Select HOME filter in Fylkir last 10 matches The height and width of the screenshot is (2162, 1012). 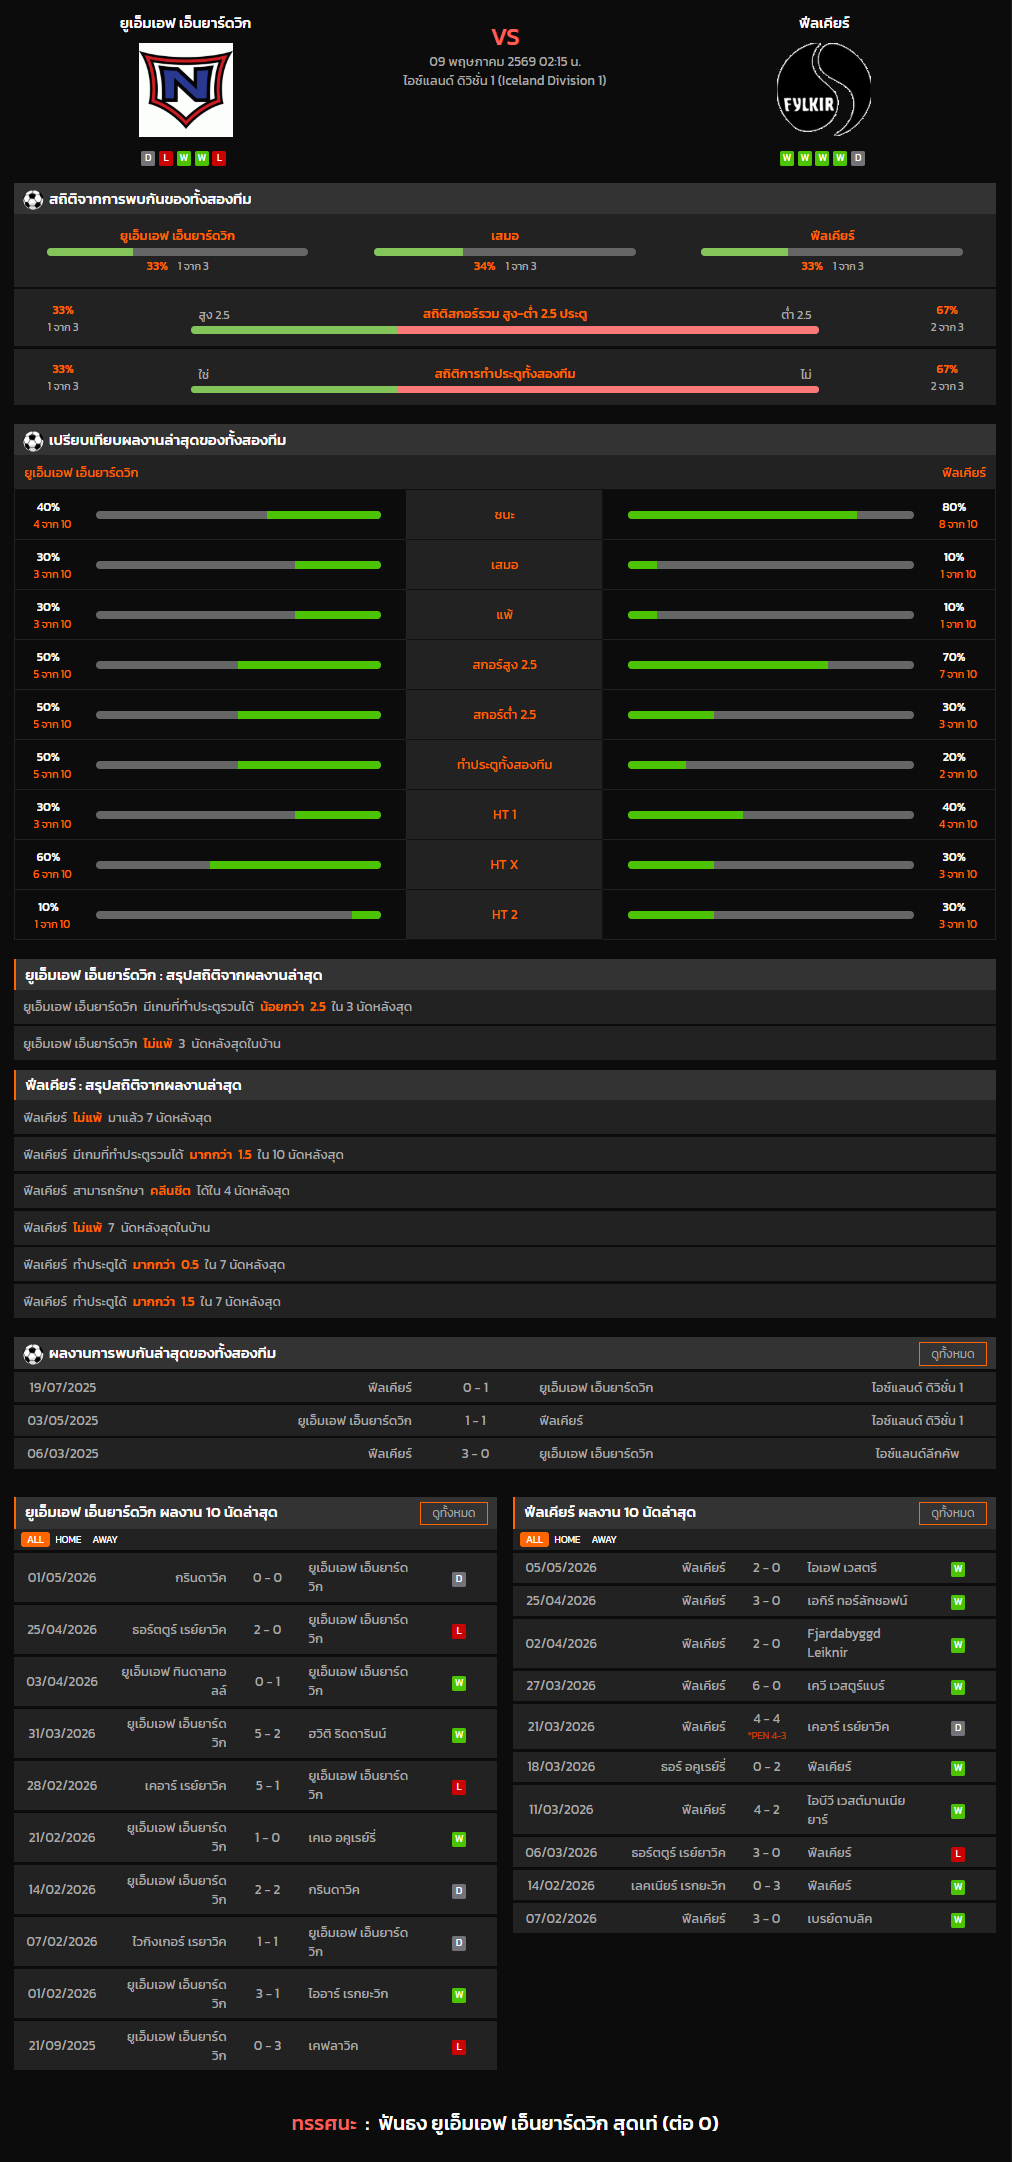(567, 1540)
